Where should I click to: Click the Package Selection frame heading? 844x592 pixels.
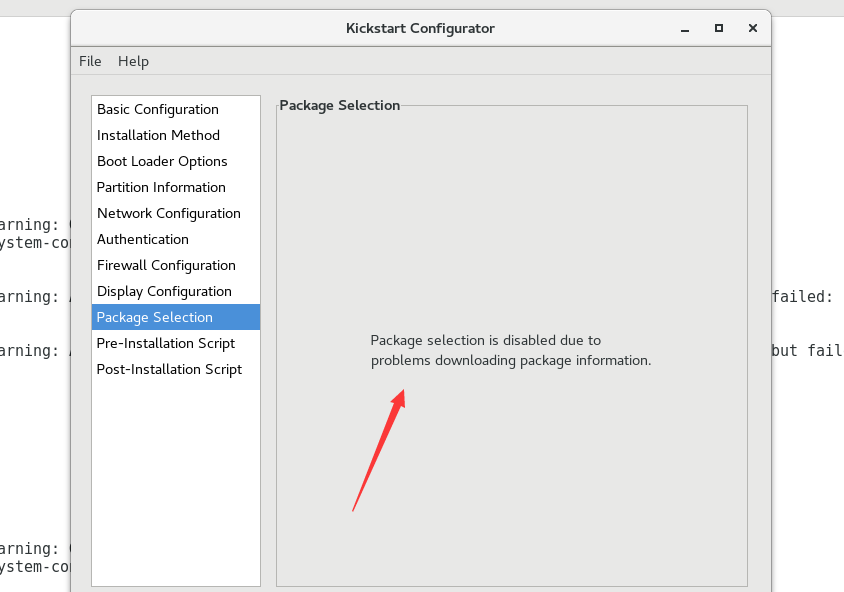[x=340, y=105]
